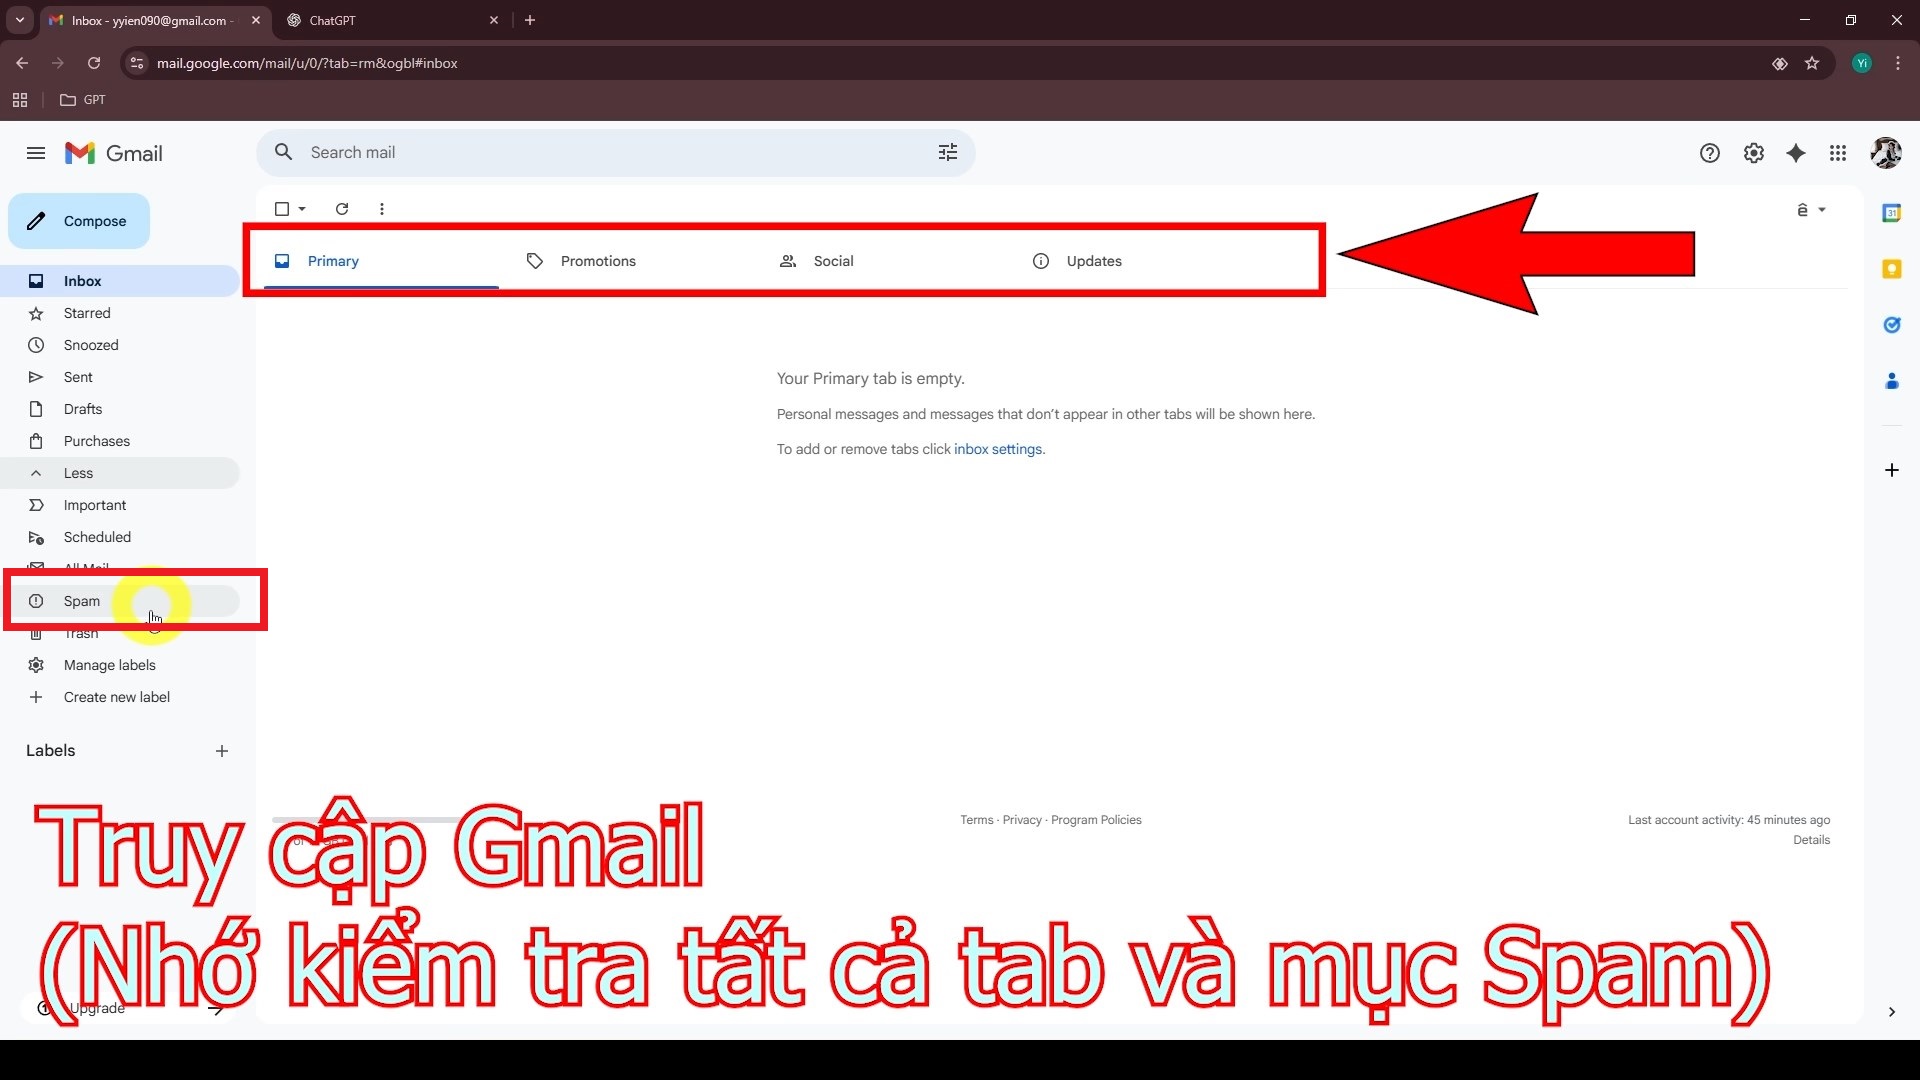Toggle the main menu hamburger

[x=36, y=153]
